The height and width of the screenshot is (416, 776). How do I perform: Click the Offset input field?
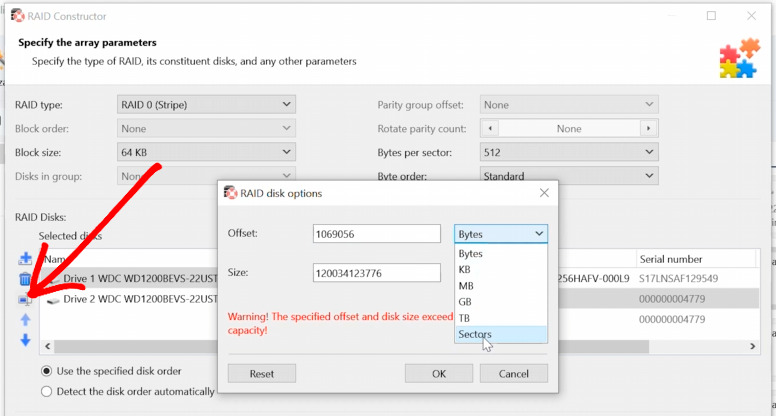click(x=377, y=233)
